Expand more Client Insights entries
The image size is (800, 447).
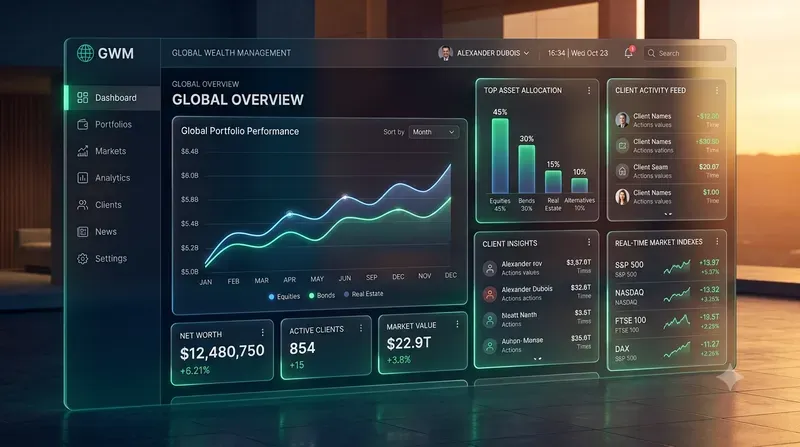[537, 359]
